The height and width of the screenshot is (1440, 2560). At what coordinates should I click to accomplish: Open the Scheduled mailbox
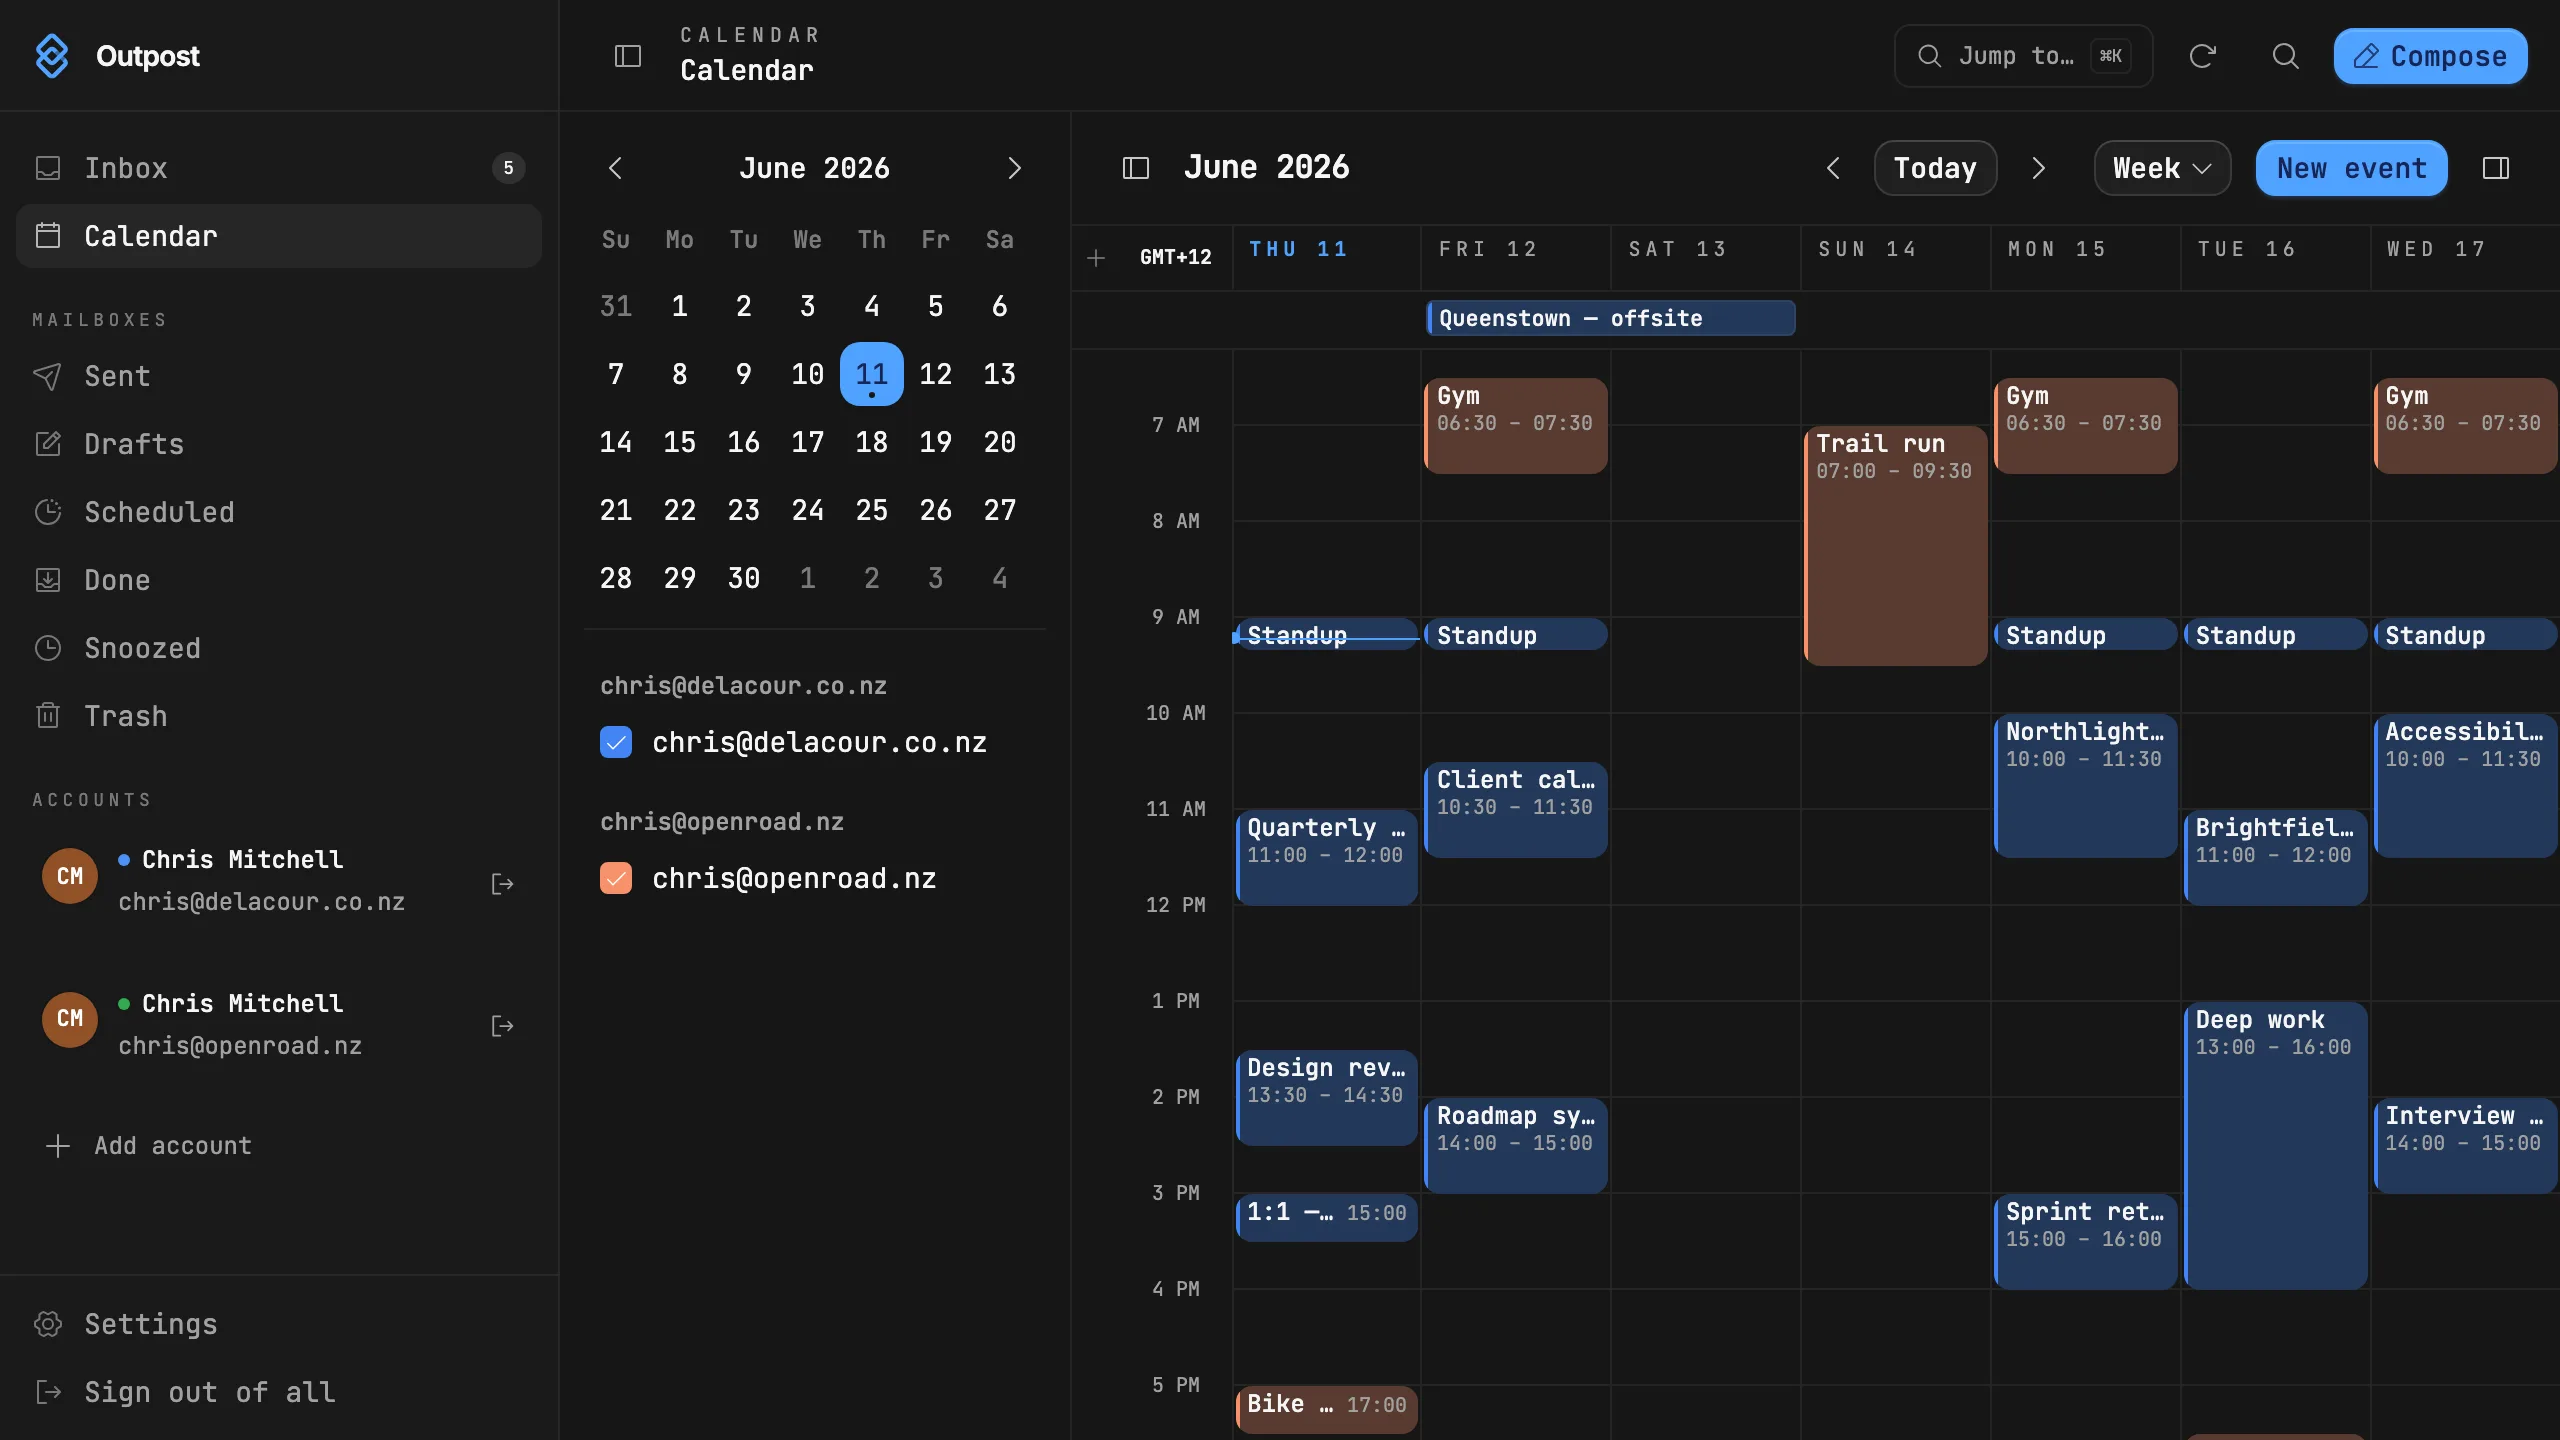(279, 512)
